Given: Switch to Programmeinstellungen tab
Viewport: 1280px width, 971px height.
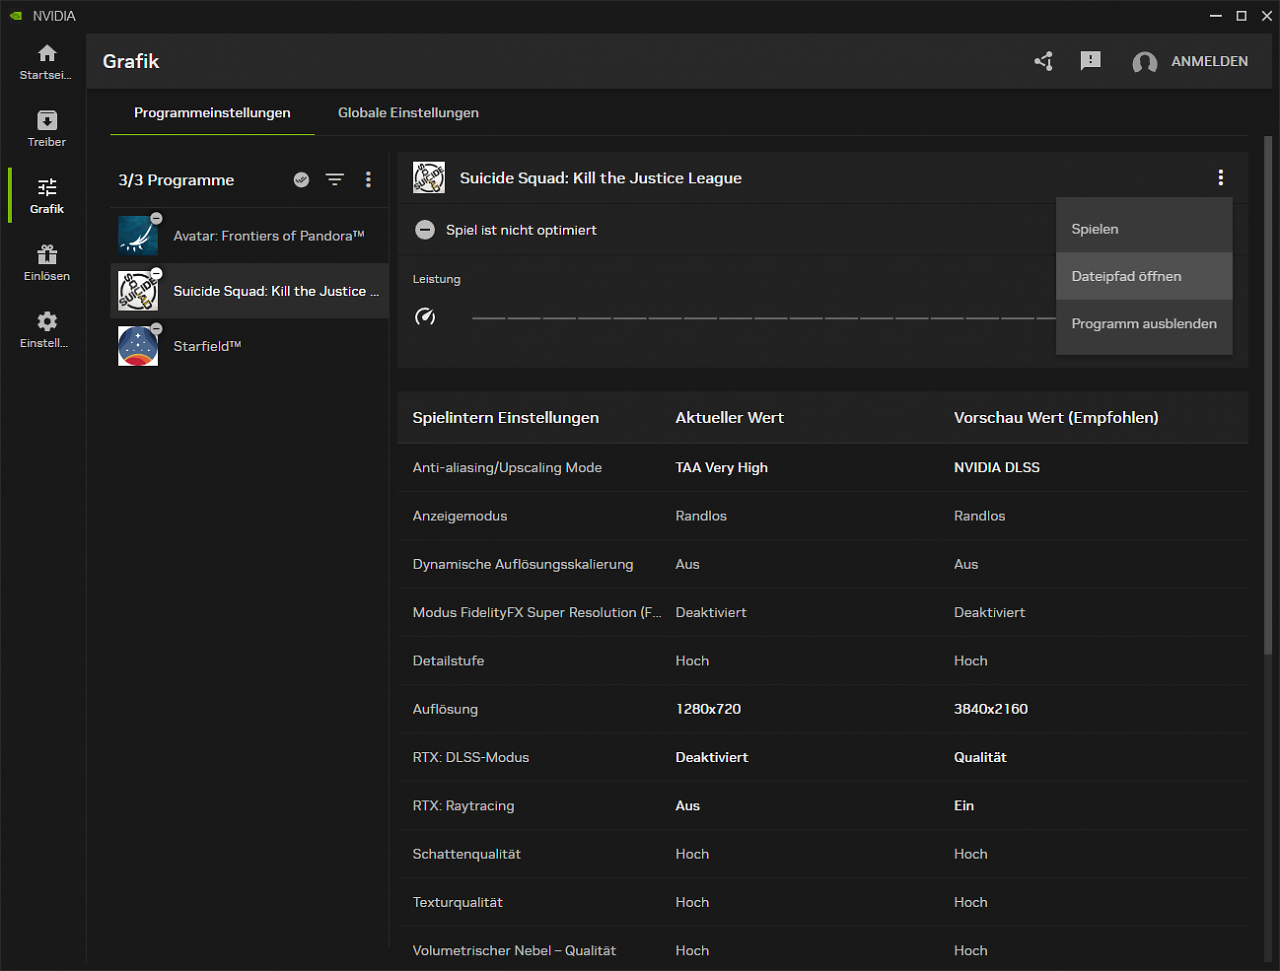Looking at the screenshot, I should click(212, 113).
